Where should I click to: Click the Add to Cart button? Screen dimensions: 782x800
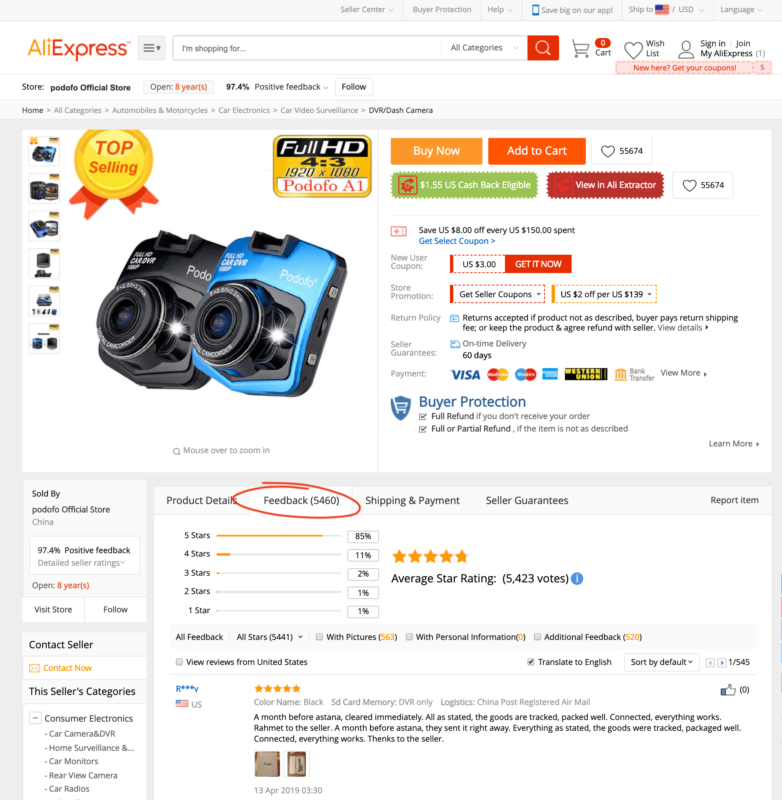tap(537, 151)
